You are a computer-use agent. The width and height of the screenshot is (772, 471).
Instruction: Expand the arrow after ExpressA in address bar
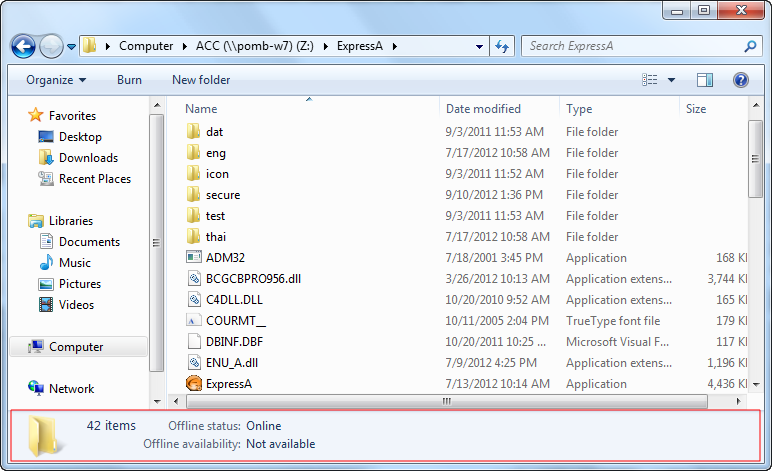(395, 46)
